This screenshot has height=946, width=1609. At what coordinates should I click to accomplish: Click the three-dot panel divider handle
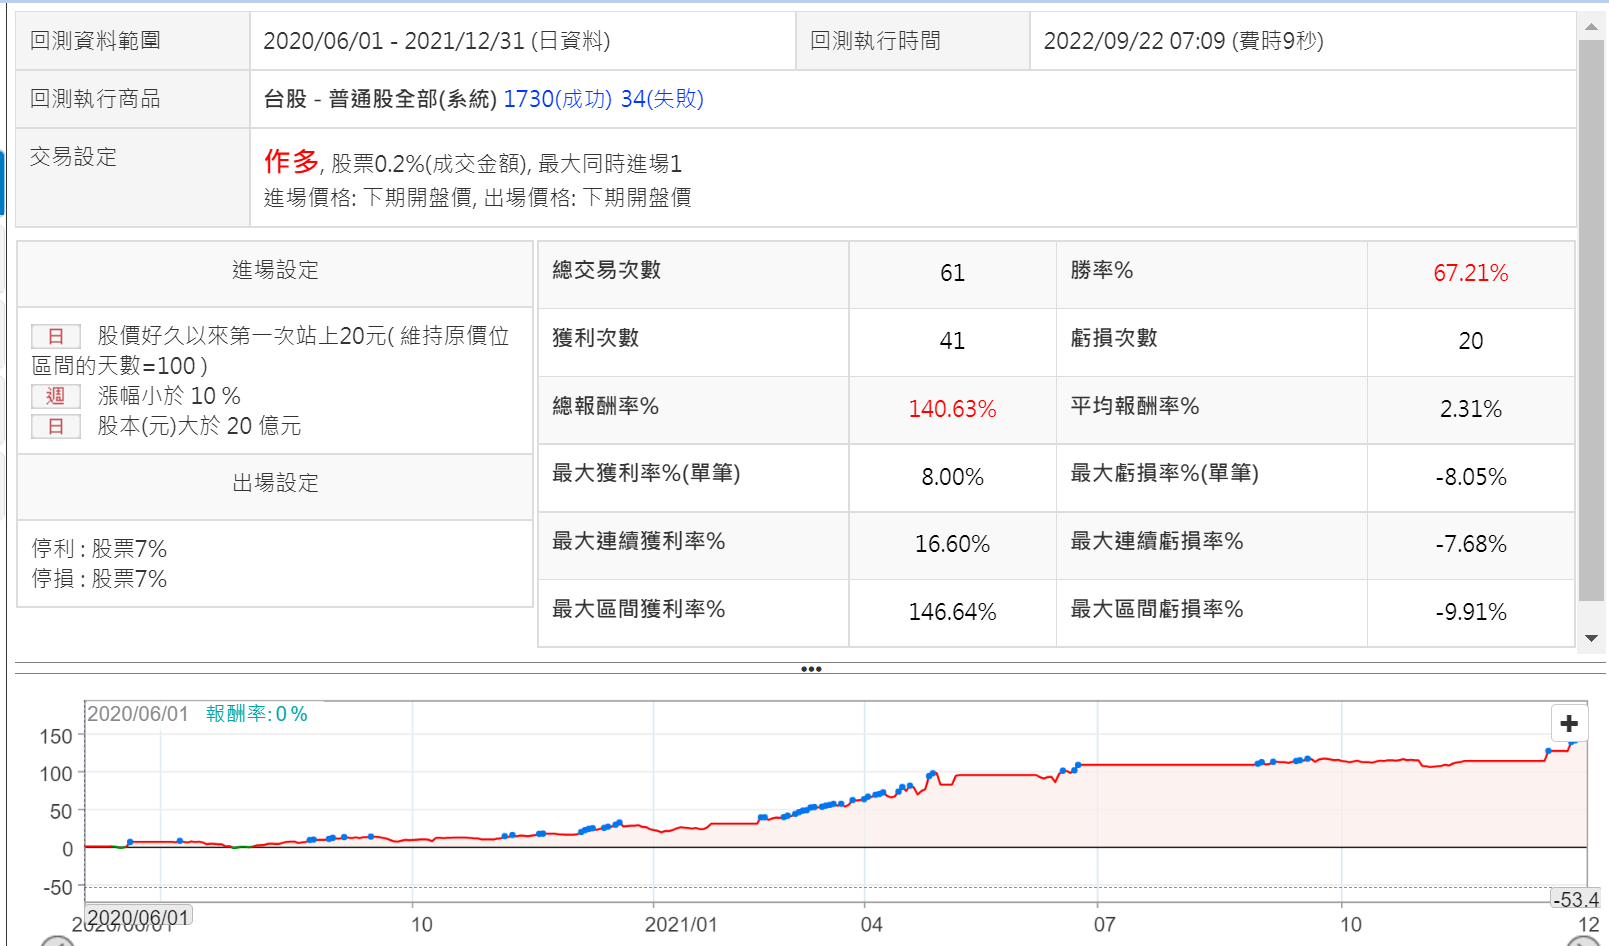click(x=811, y=669)
